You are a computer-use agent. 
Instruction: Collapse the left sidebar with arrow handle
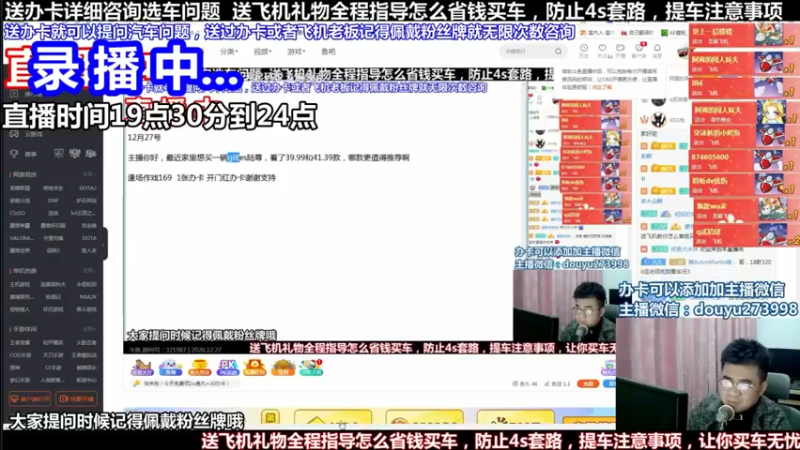tap(104, 244)
